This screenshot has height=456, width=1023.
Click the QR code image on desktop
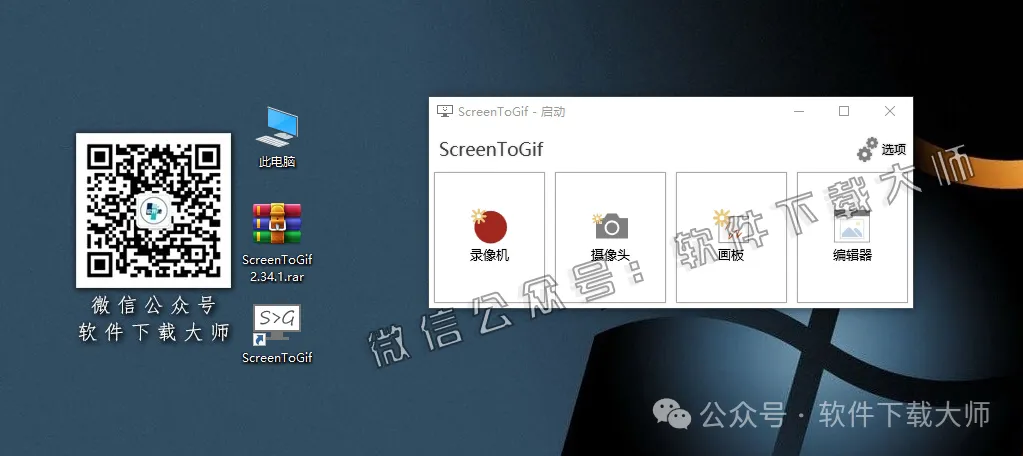[x=153, y=210]
